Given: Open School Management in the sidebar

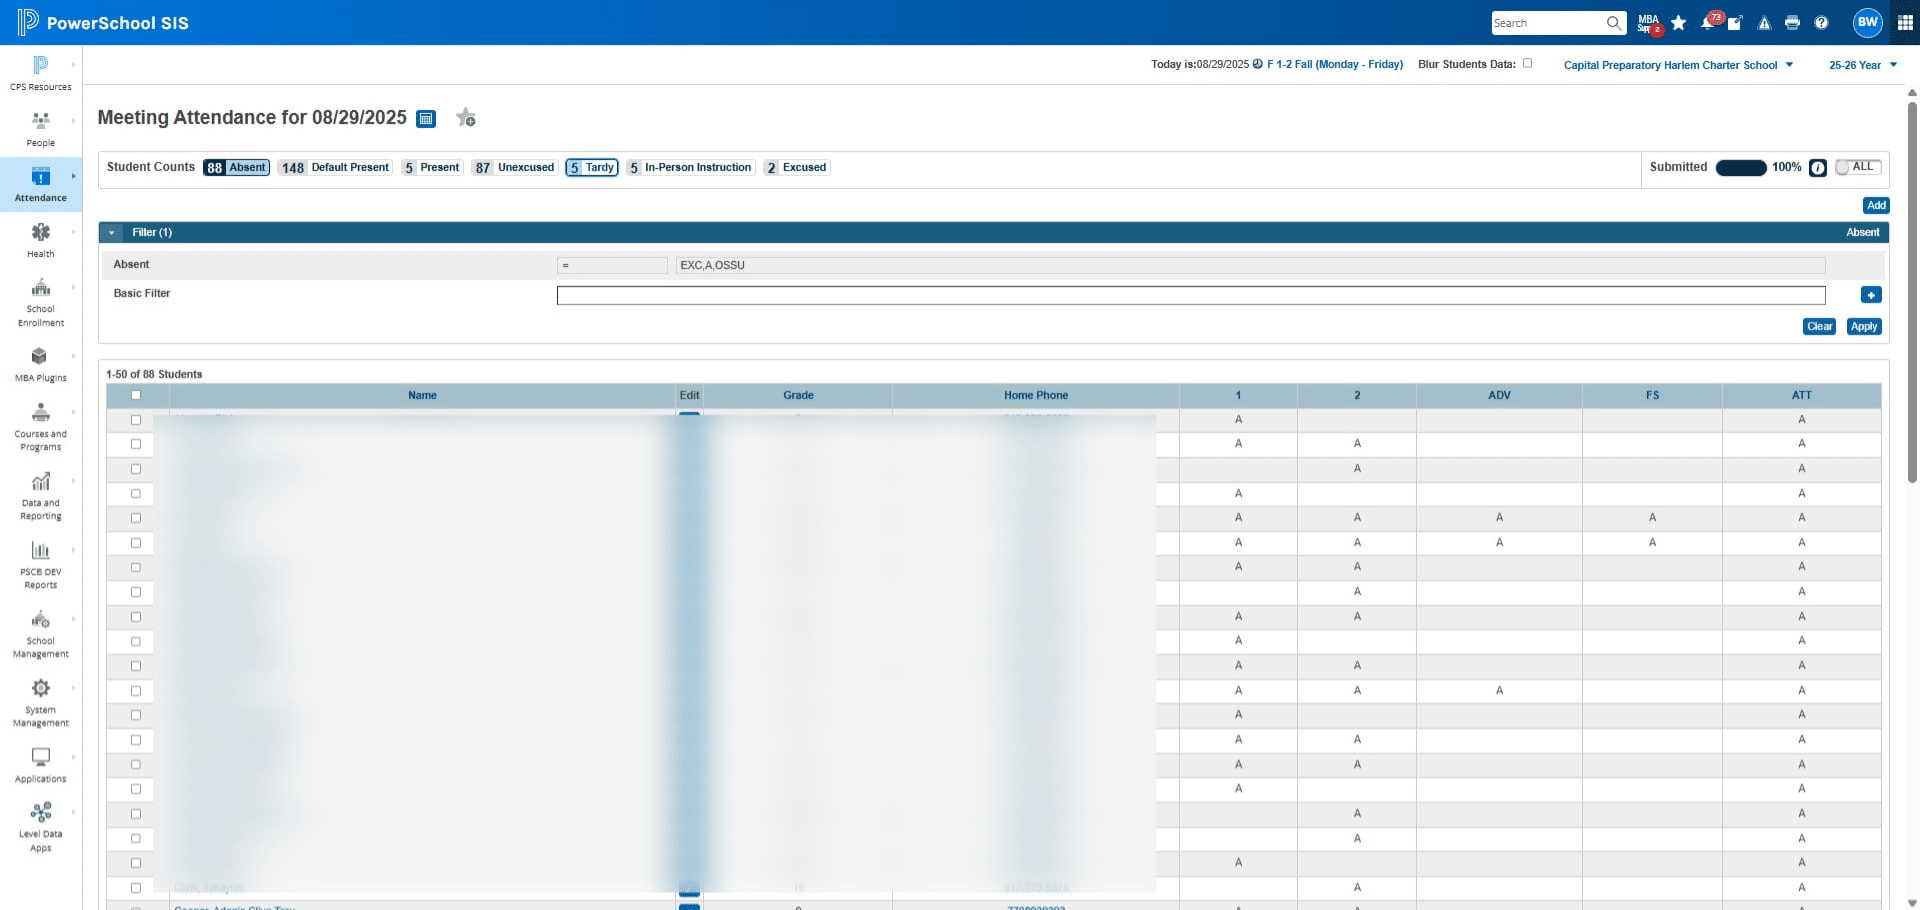Looking at the screenshot, I should tap(40, 633).
